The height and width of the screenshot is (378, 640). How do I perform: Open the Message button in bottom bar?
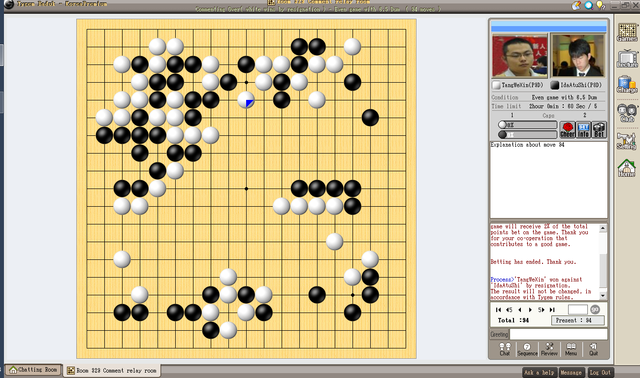click(x=571, y=372)
